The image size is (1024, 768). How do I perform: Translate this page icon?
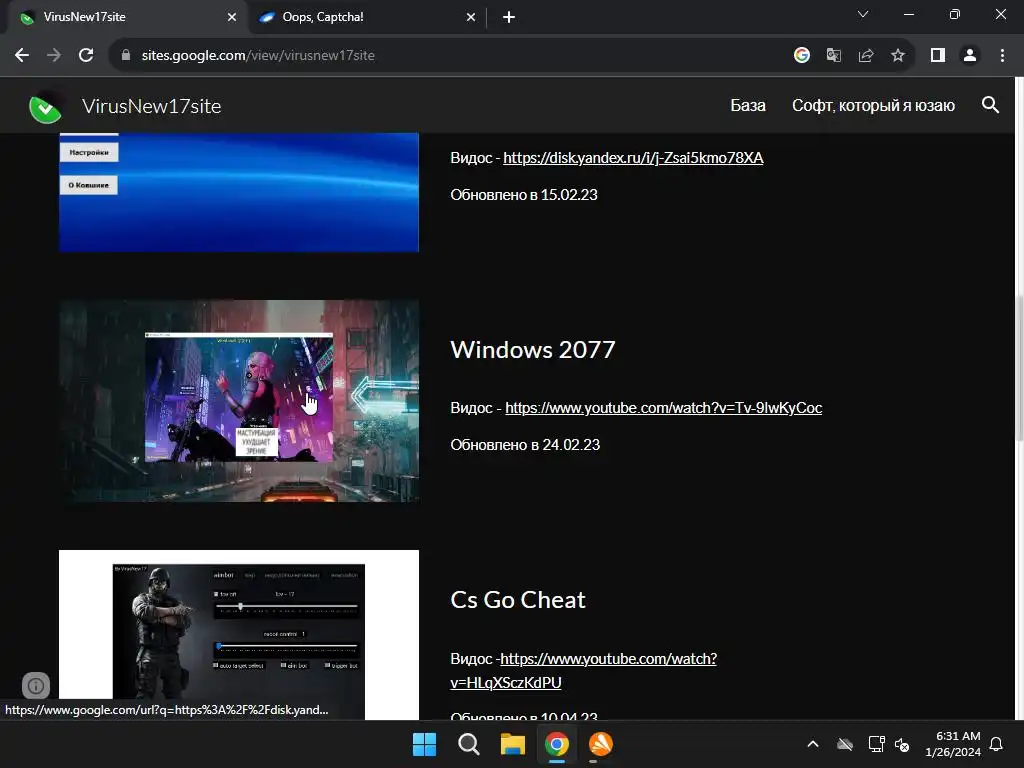coord(834,56)
